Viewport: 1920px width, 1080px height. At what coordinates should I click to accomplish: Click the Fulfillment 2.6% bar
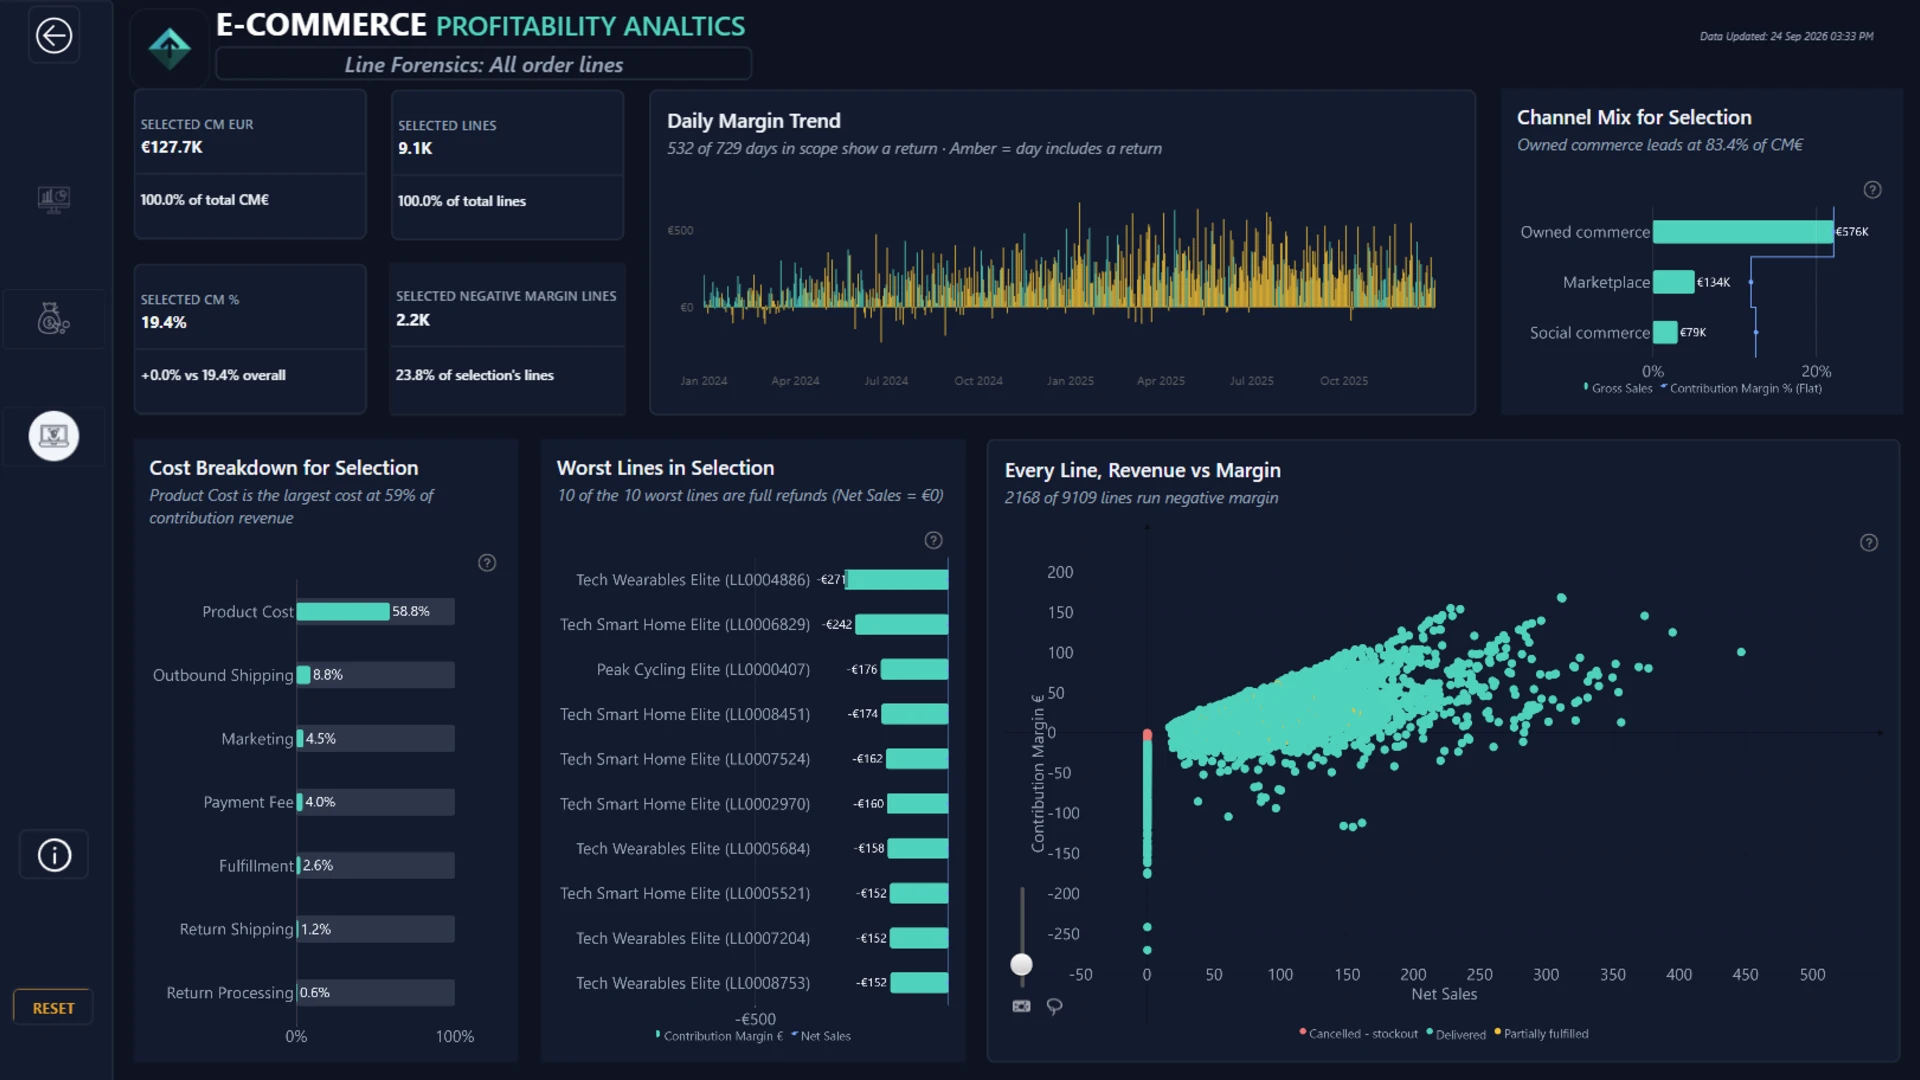tap(299, 866)
